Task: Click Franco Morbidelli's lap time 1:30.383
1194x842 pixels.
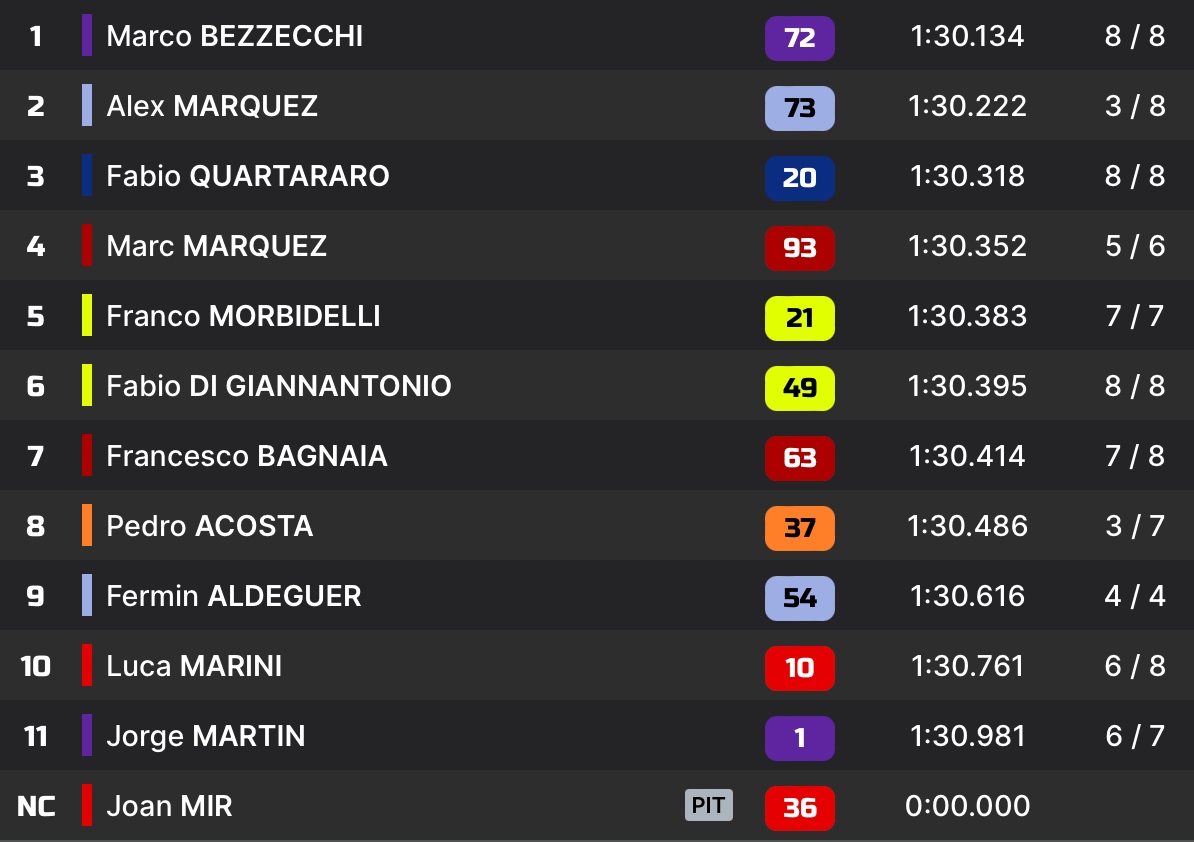Action: click(x=967, y=317)
